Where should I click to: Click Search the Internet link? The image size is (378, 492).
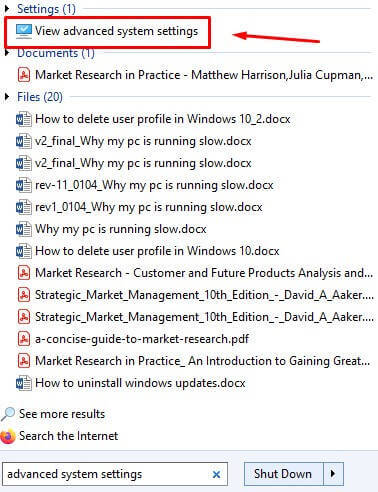[69, 436]
